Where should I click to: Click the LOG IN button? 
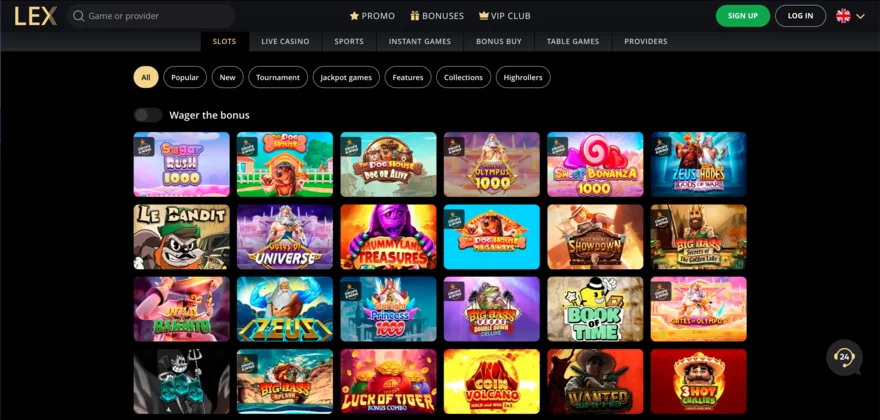pos(800,16)
